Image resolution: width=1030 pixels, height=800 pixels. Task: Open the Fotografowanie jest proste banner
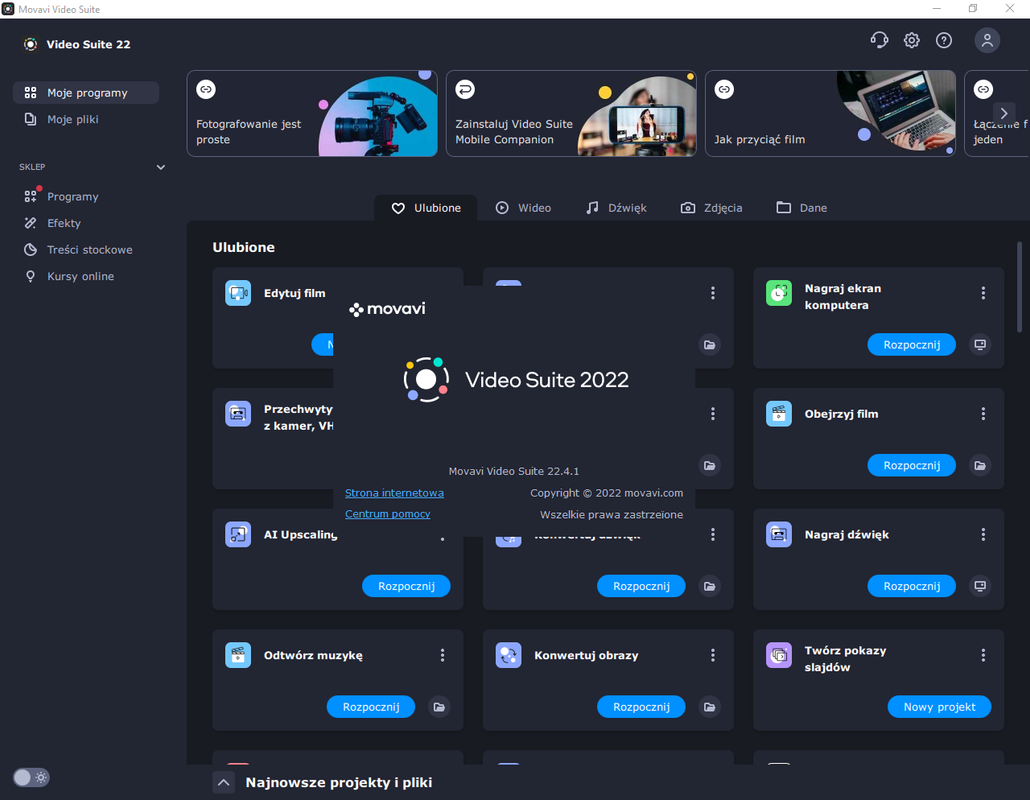(312, 114)
